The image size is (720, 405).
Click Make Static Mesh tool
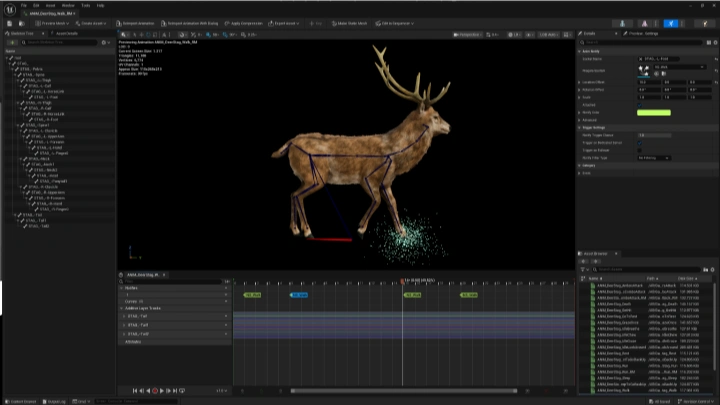click(349, 23)
